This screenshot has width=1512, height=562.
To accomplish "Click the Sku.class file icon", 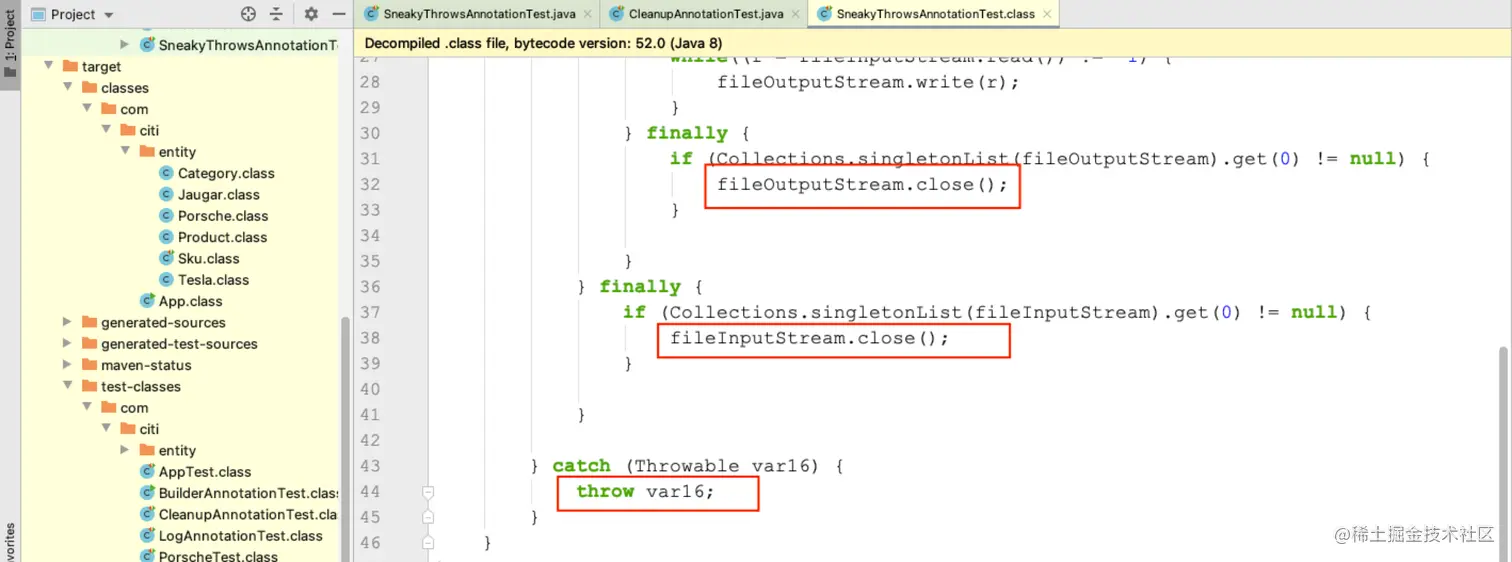I will click(167, 258).
